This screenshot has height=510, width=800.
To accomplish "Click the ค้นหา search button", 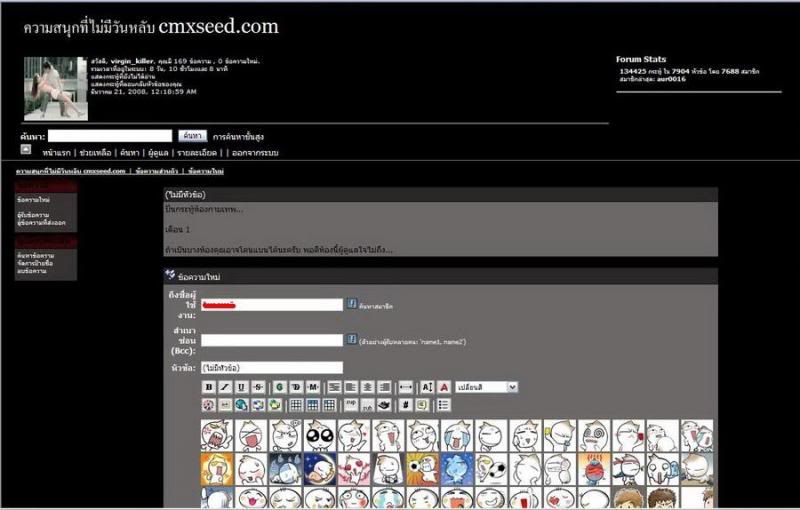I will [192, 136].
